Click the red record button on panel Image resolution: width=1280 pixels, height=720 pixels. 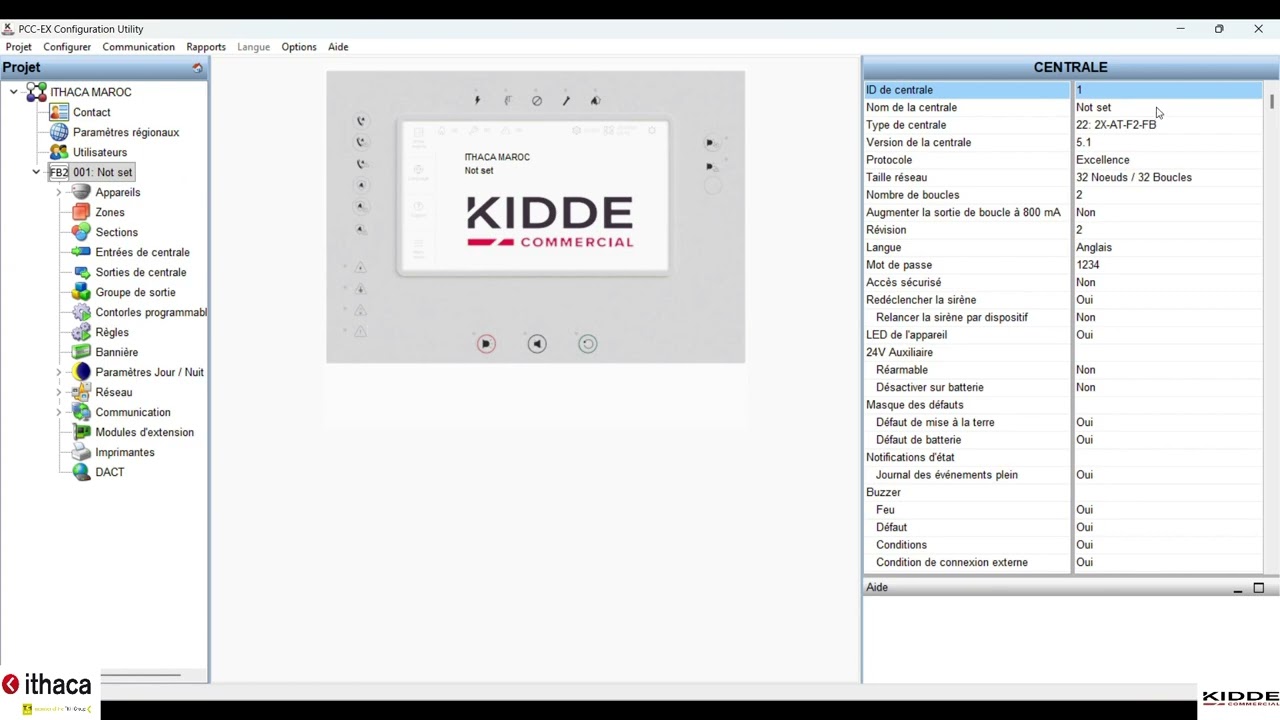coord(486,344)
